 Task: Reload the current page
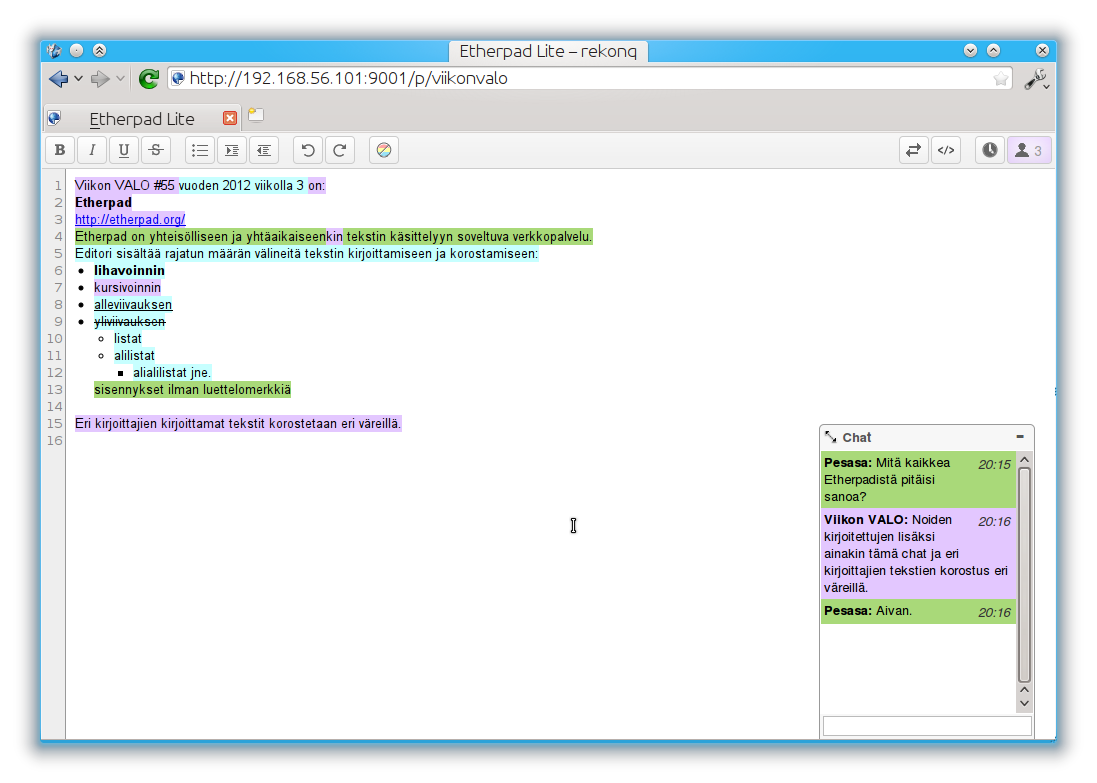click(x=148, y=78)
